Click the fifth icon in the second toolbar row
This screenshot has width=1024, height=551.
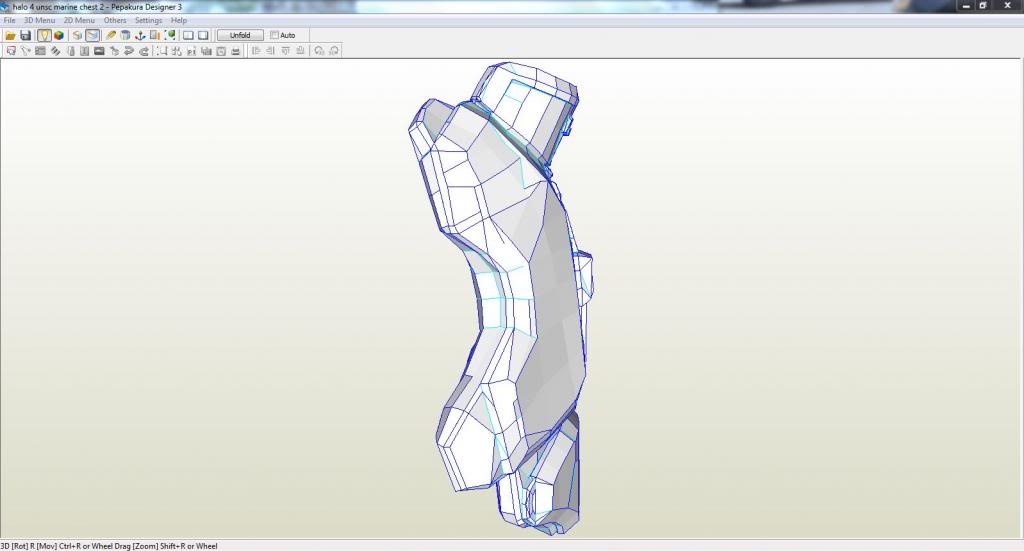coord(71,51)
